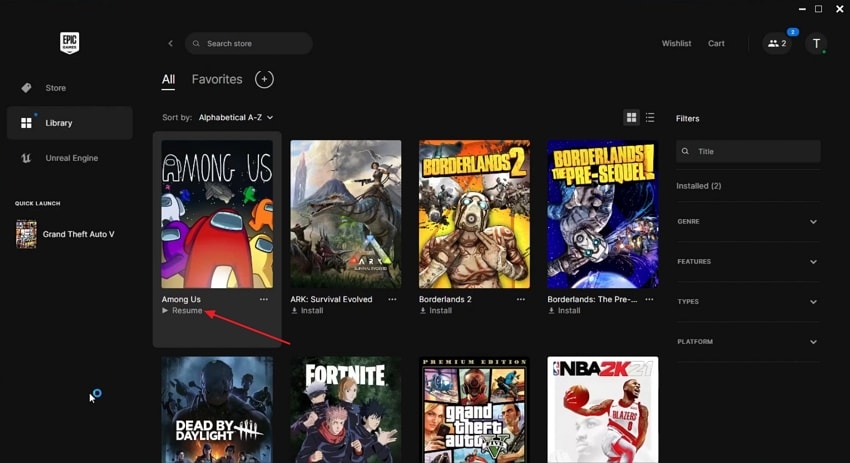850x463 pixels.
Task: Open the Cart
Action: (716, 43)
